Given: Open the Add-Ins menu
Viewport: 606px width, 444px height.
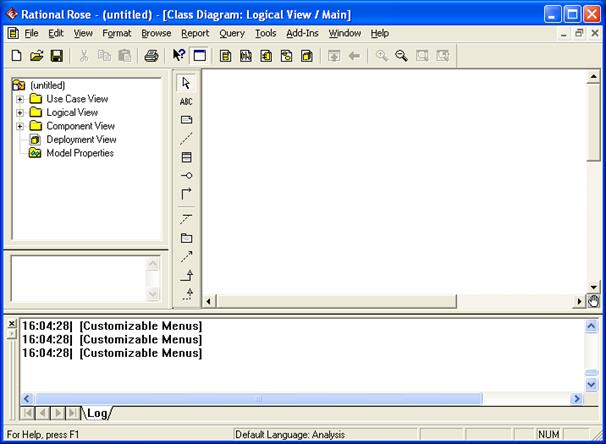Looking at the screenshot, I should point(302,33).
